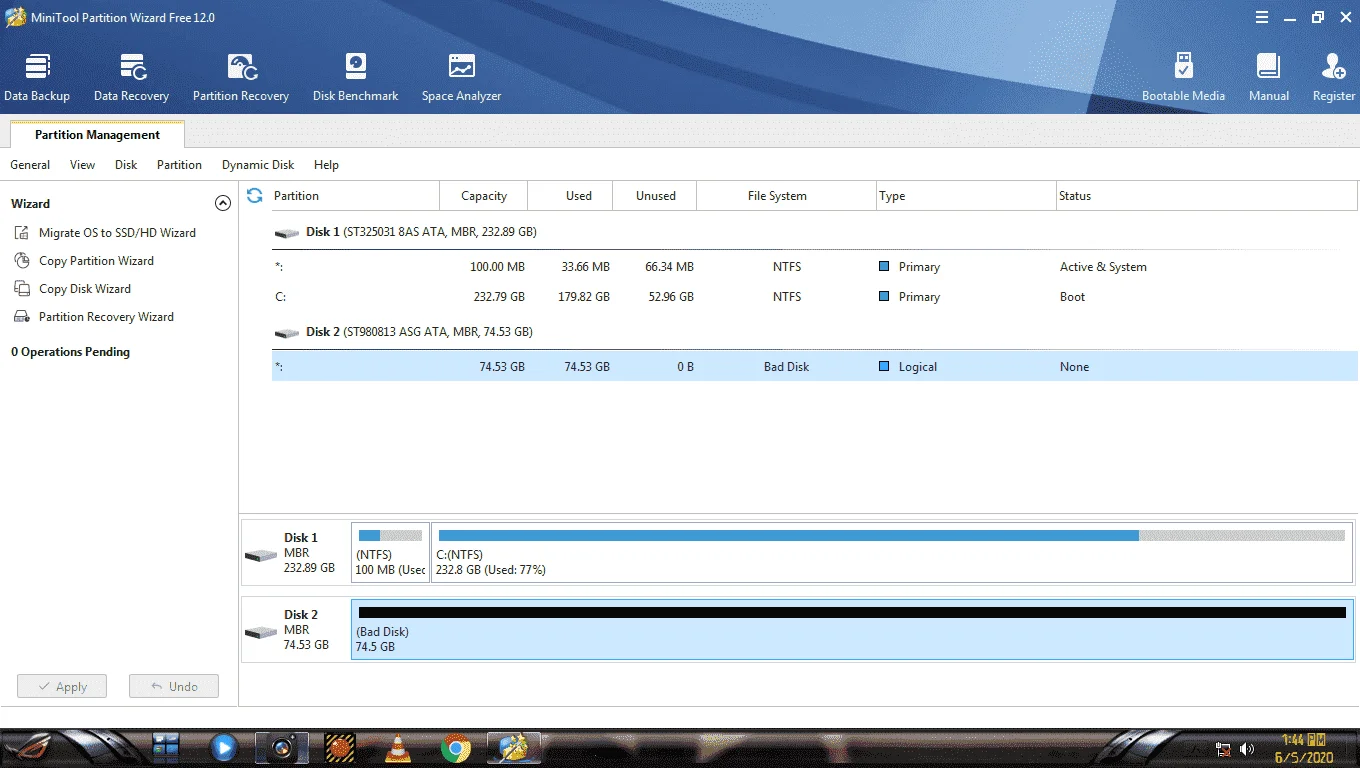The image size is (1360, 768).
Task: Launch the Copy Disk Wizard
Action: [85, 289]
